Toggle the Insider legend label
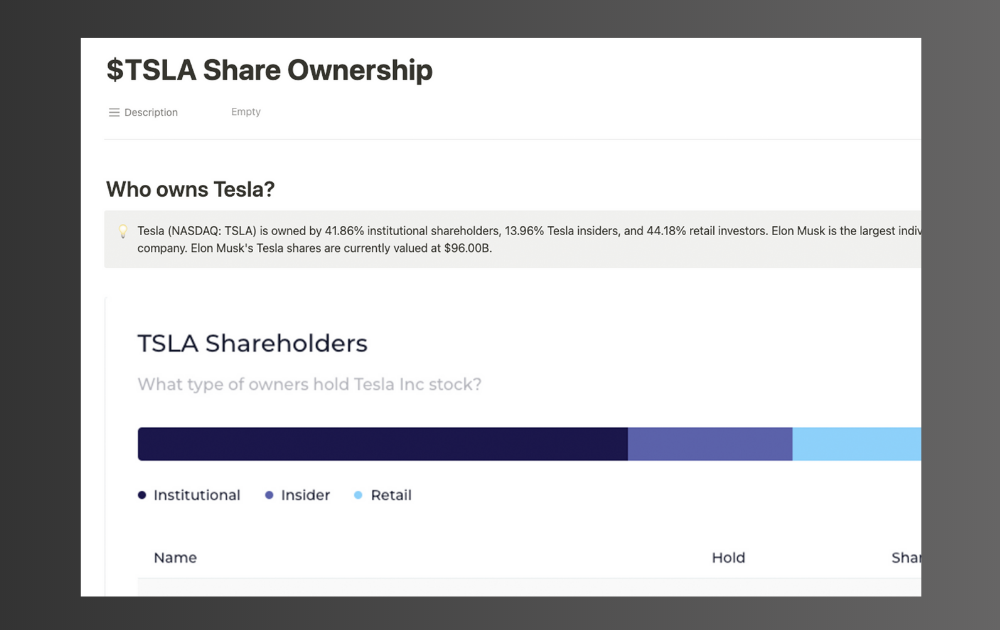This screenshot has width=1000, height=630. tap(305, 495)
